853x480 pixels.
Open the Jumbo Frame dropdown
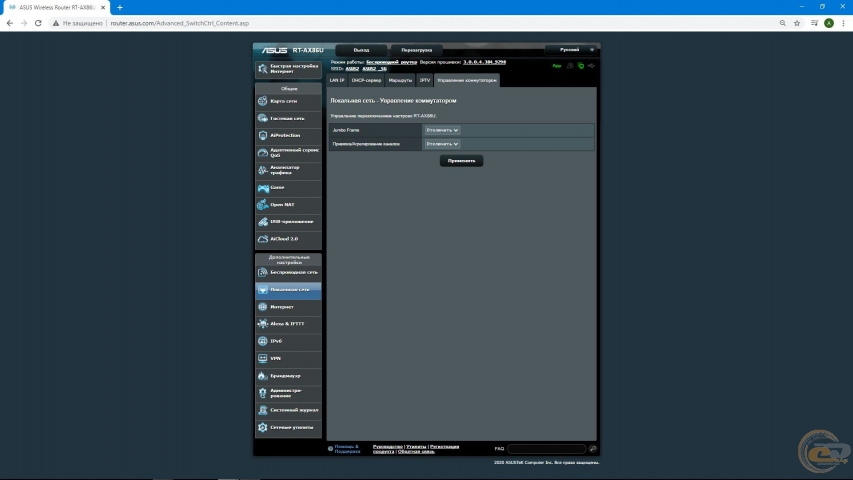point(442,130)
